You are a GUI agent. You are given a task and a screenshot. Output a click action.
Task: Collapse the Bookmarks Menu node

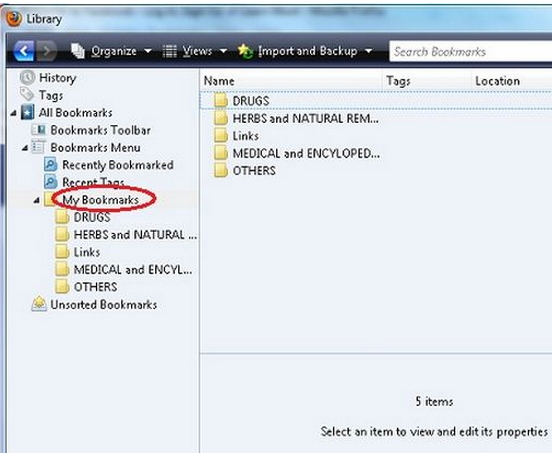25,148
